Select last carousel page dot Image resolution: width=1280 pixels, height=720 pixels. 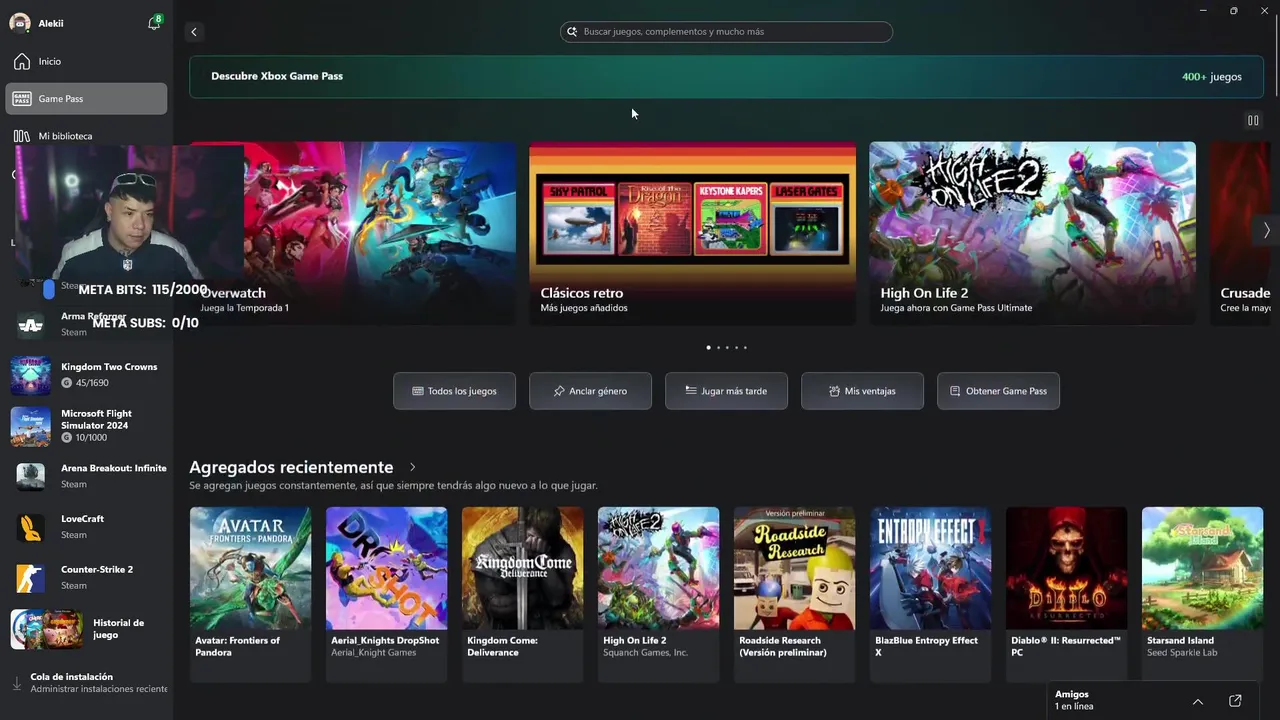point(745,348)
